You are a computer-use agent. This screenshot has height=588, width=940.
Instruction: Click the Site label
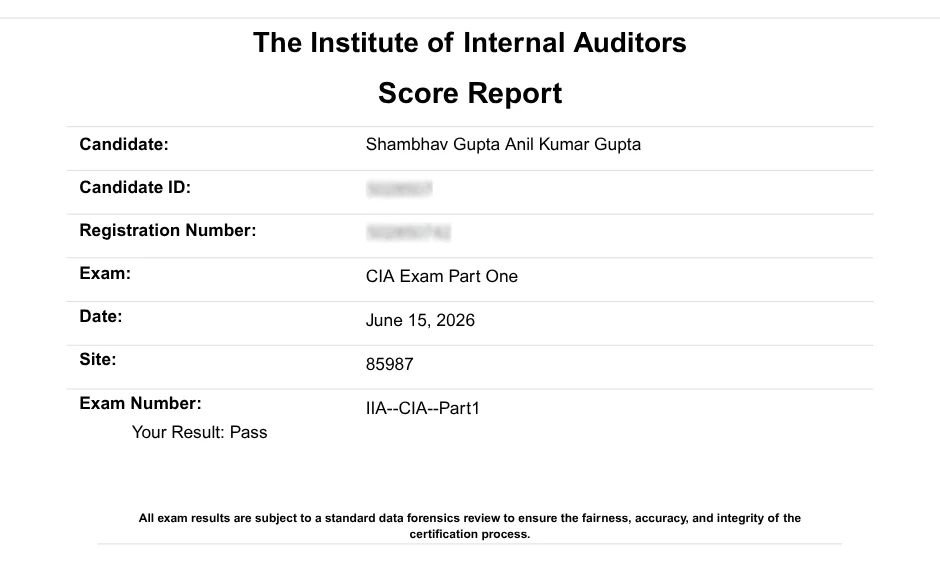click(x=98, y=360)
